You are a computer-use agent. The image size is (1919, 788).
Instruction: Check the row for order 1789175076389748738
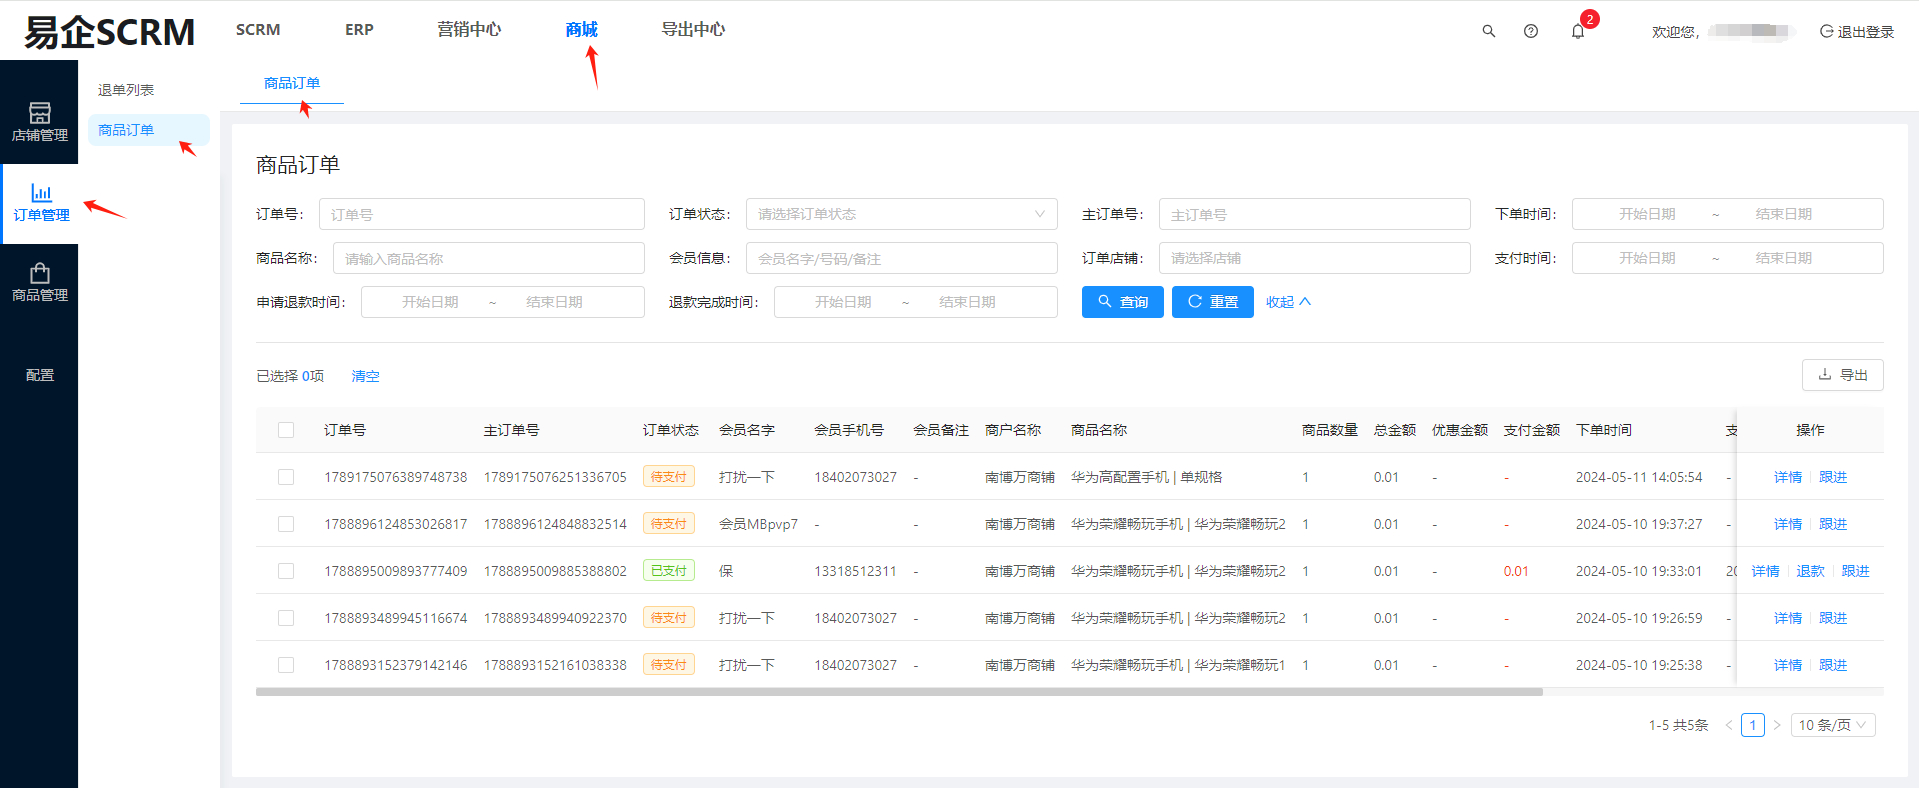(x=286, y=477)
